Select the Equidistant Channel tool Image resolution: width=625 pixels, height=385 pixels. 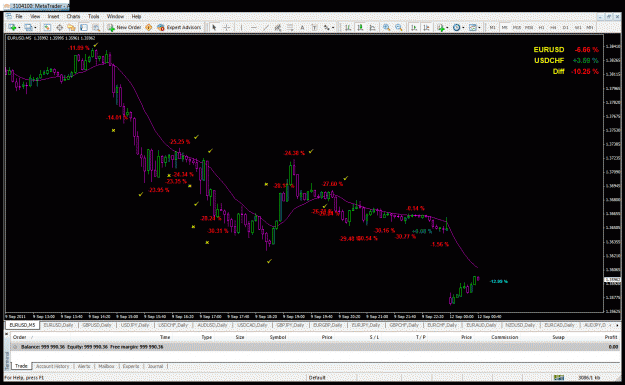coord(278,28)
